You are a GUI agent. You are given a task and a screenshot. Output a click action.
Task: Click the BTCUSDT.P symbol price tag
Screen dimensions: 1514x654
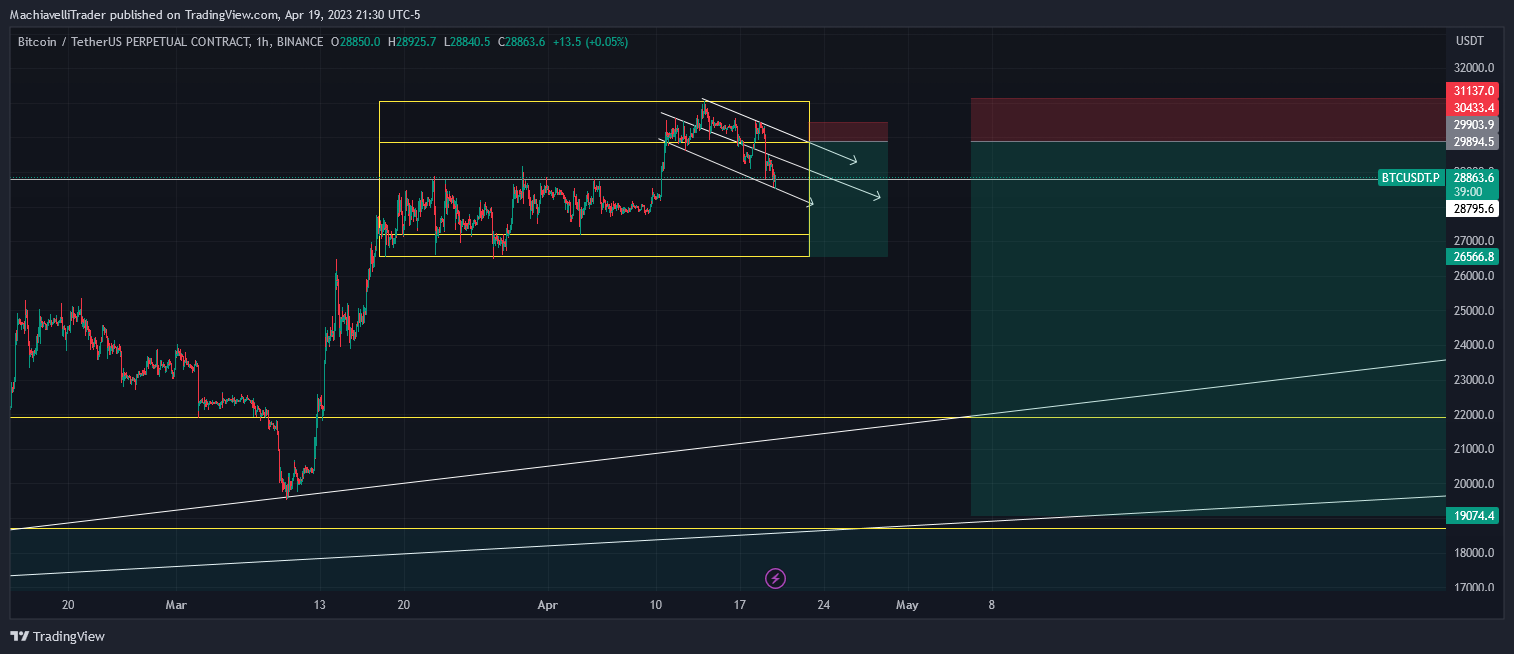pos(1411,178)
